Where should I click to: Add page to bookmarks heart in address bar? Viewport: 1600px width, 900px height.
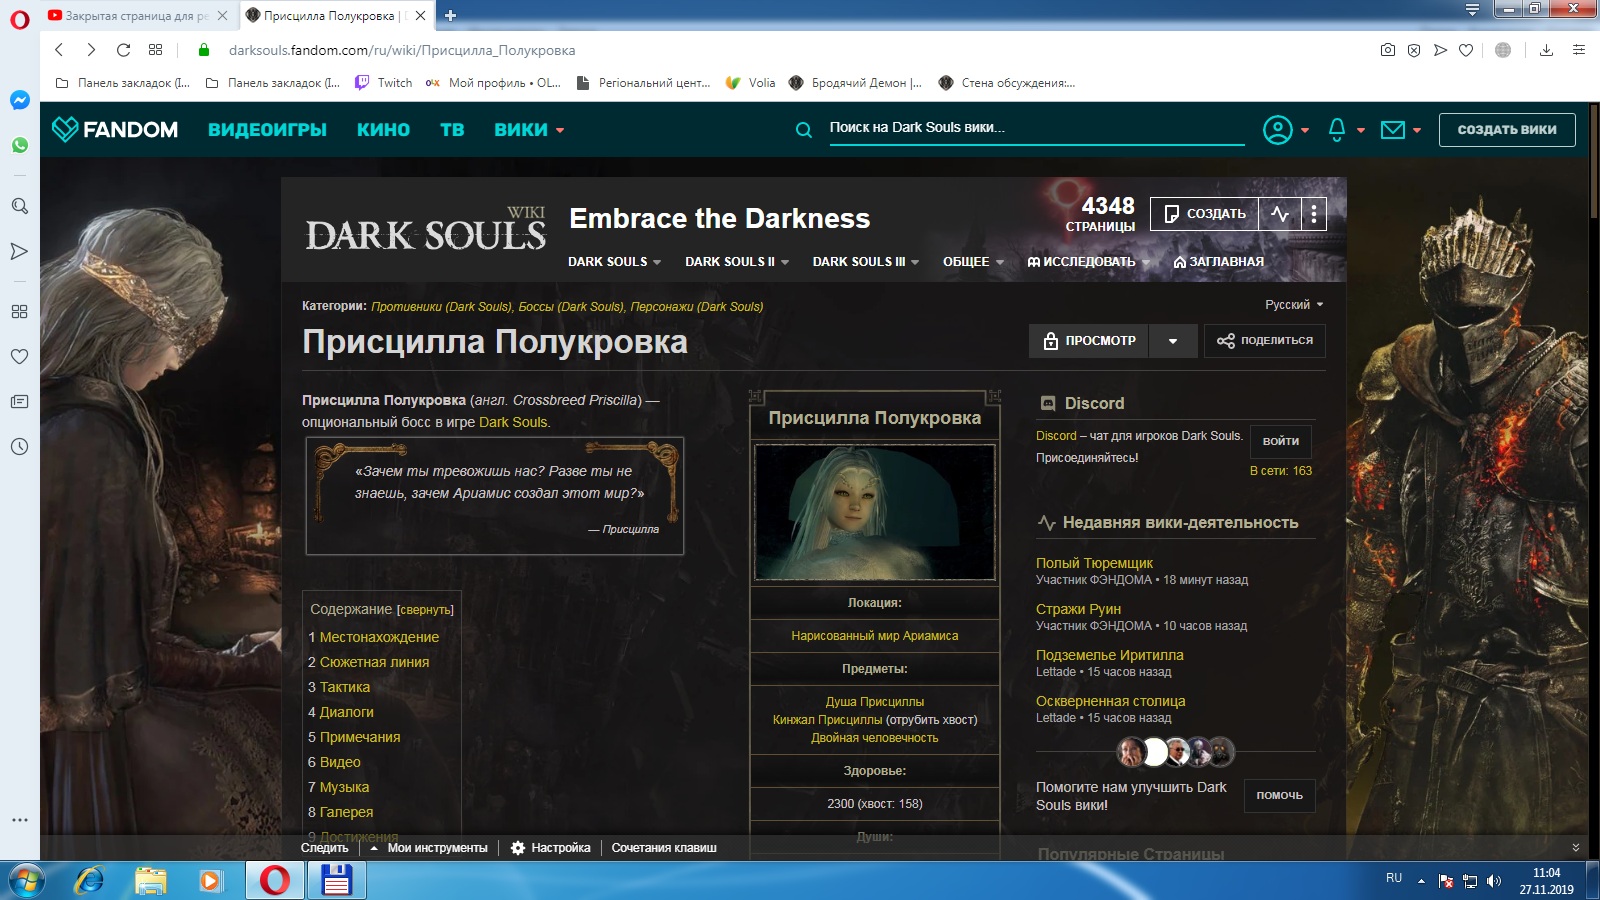click(1466, 50)
